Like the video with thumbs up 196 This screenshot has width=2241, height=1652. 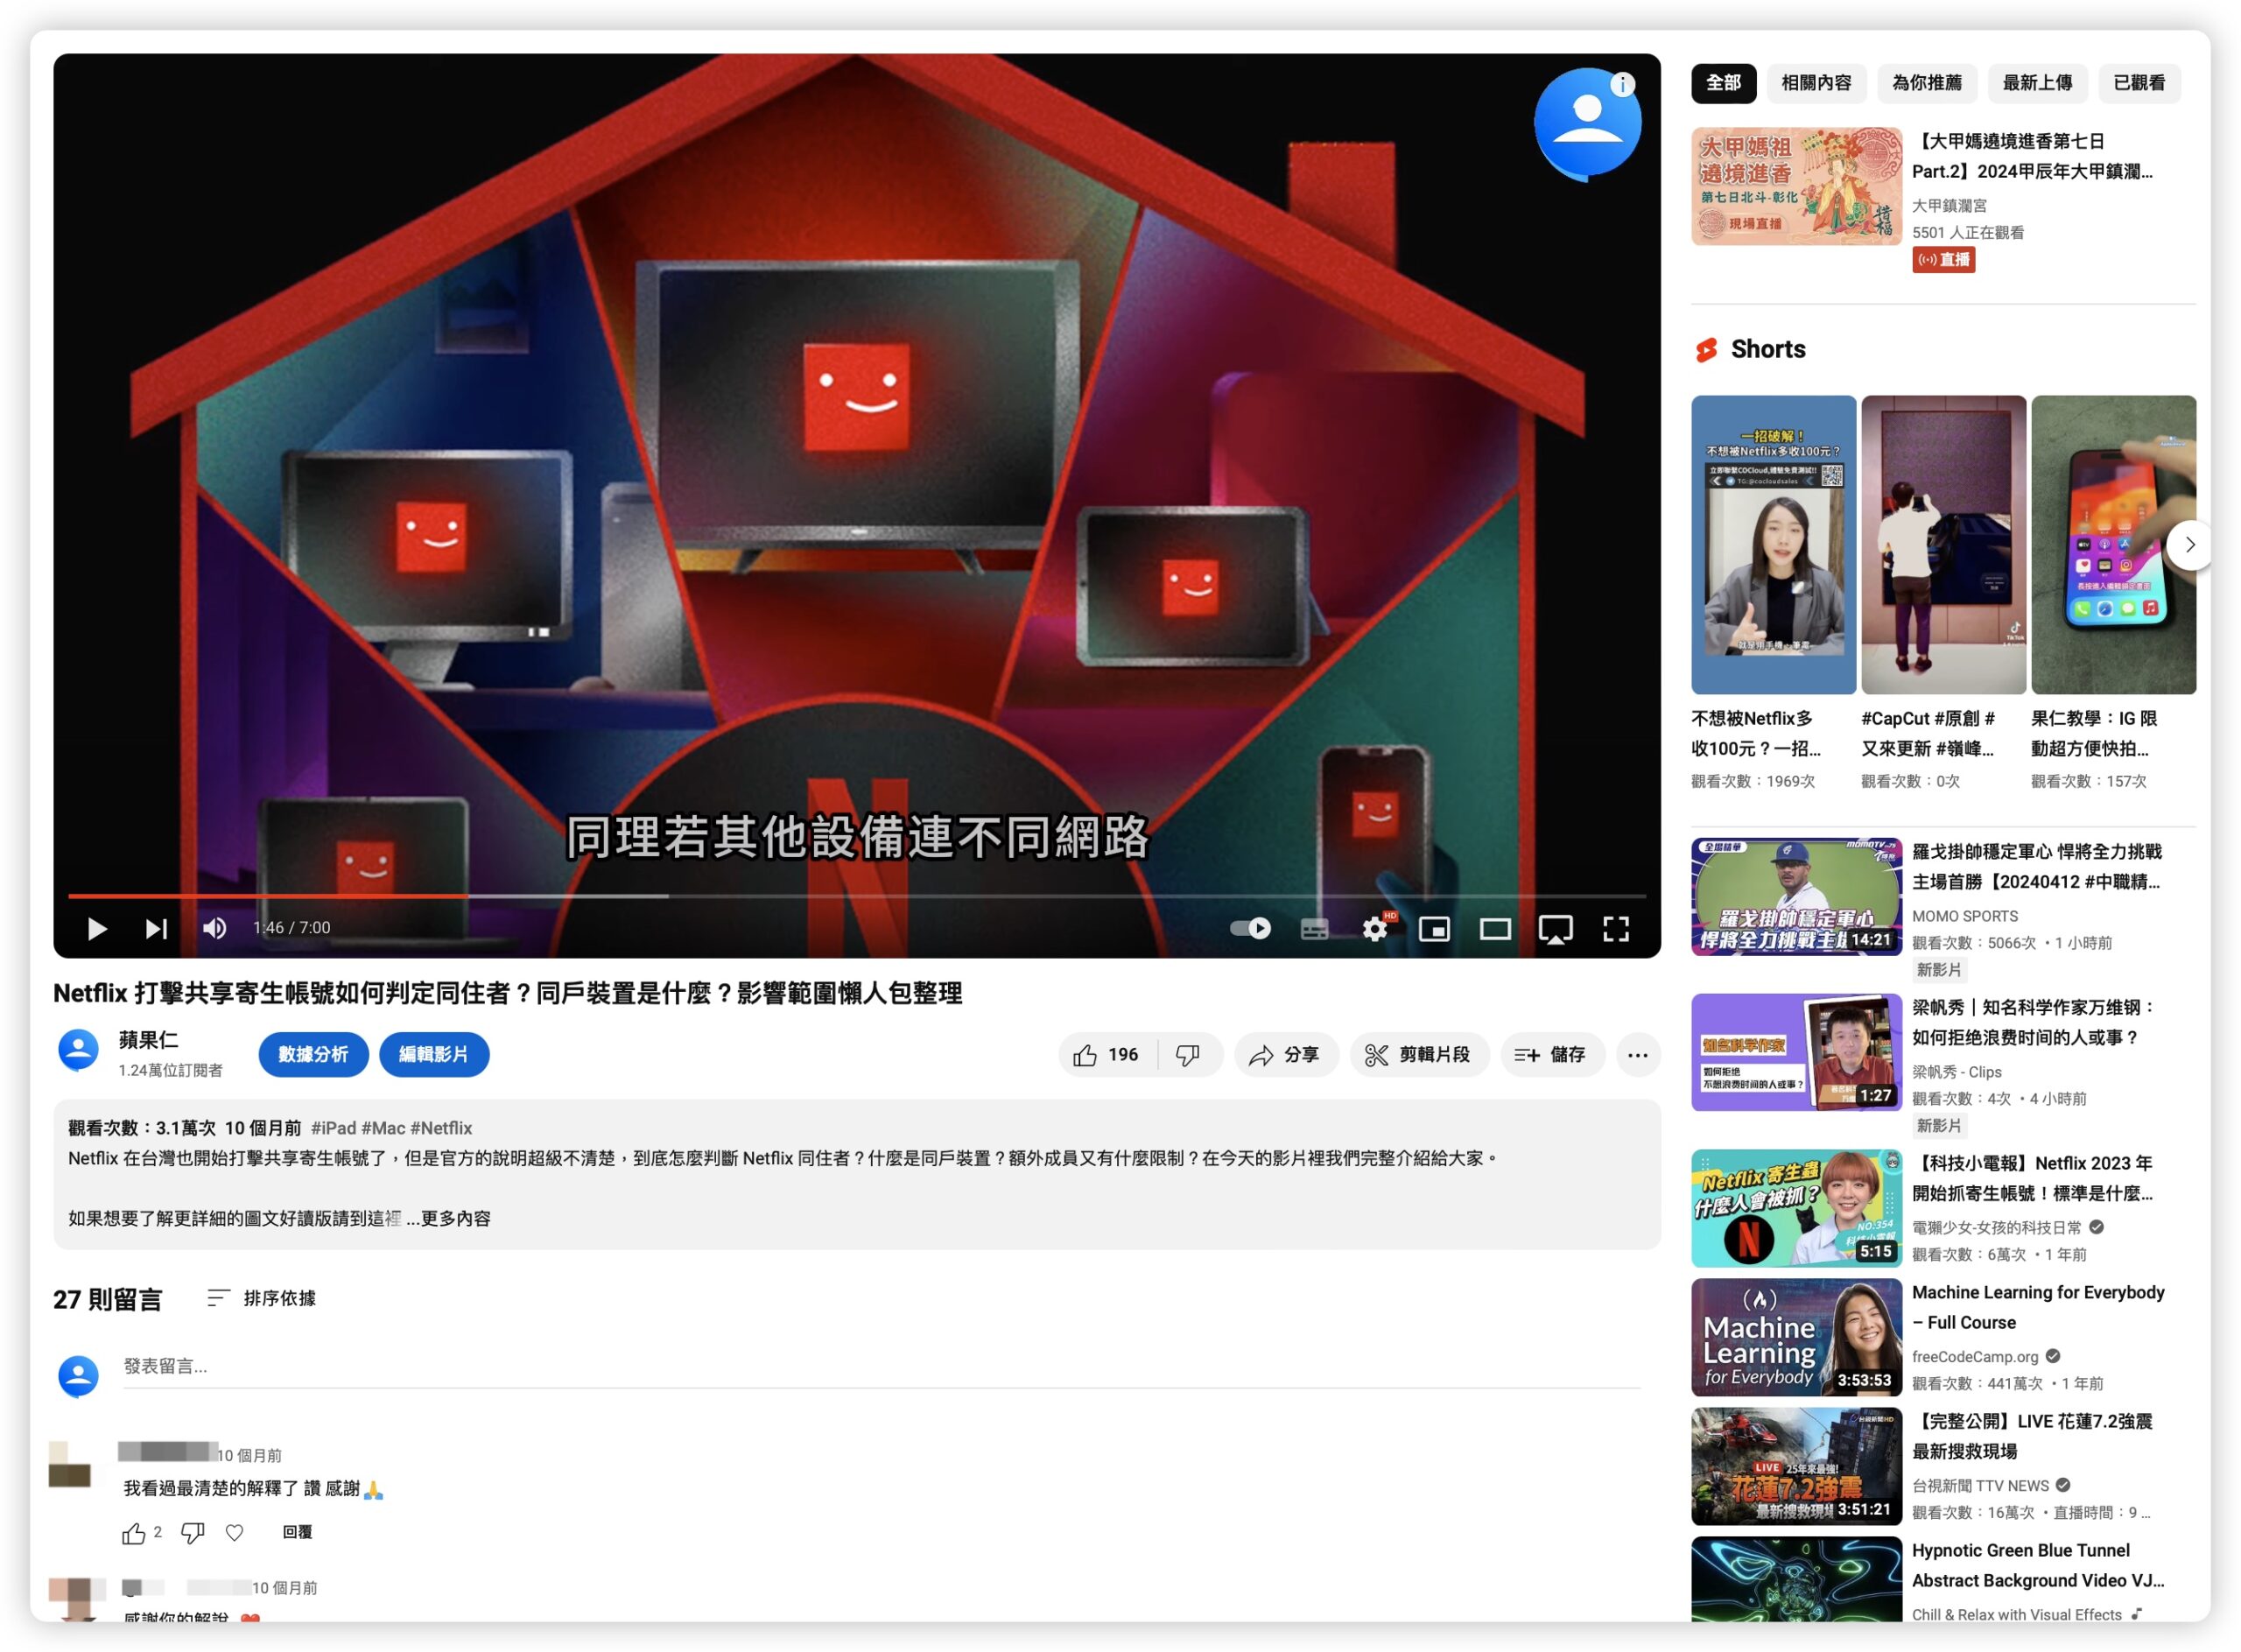tap(1107, 1054)
